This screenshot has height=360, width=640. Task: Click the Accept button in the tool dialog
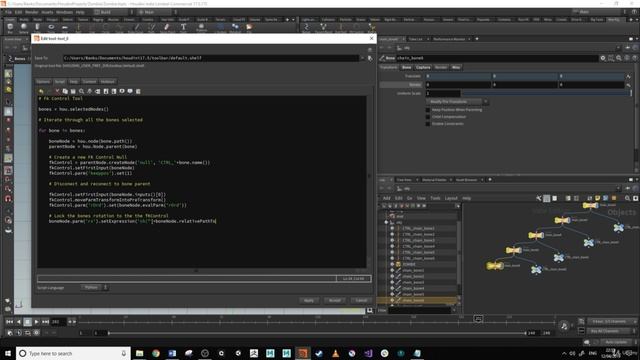(335, 300)
